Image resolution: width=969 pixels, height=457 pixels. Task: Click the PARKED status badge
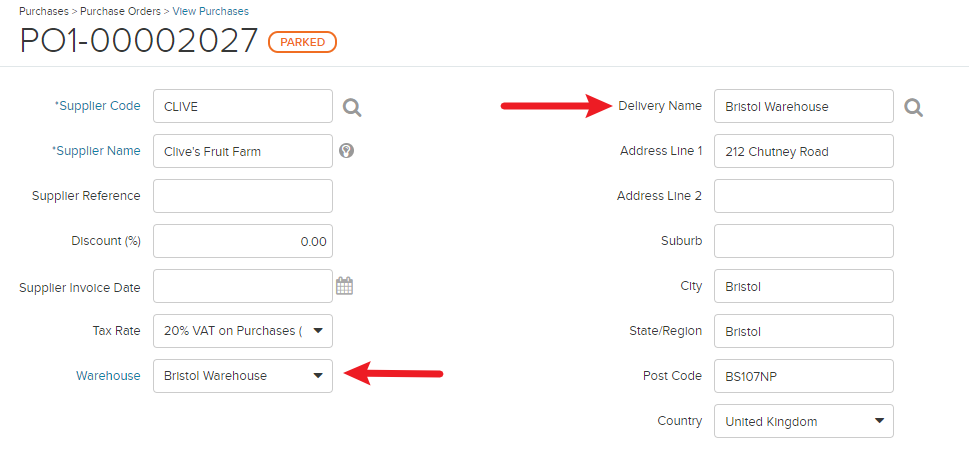[302, 42]
